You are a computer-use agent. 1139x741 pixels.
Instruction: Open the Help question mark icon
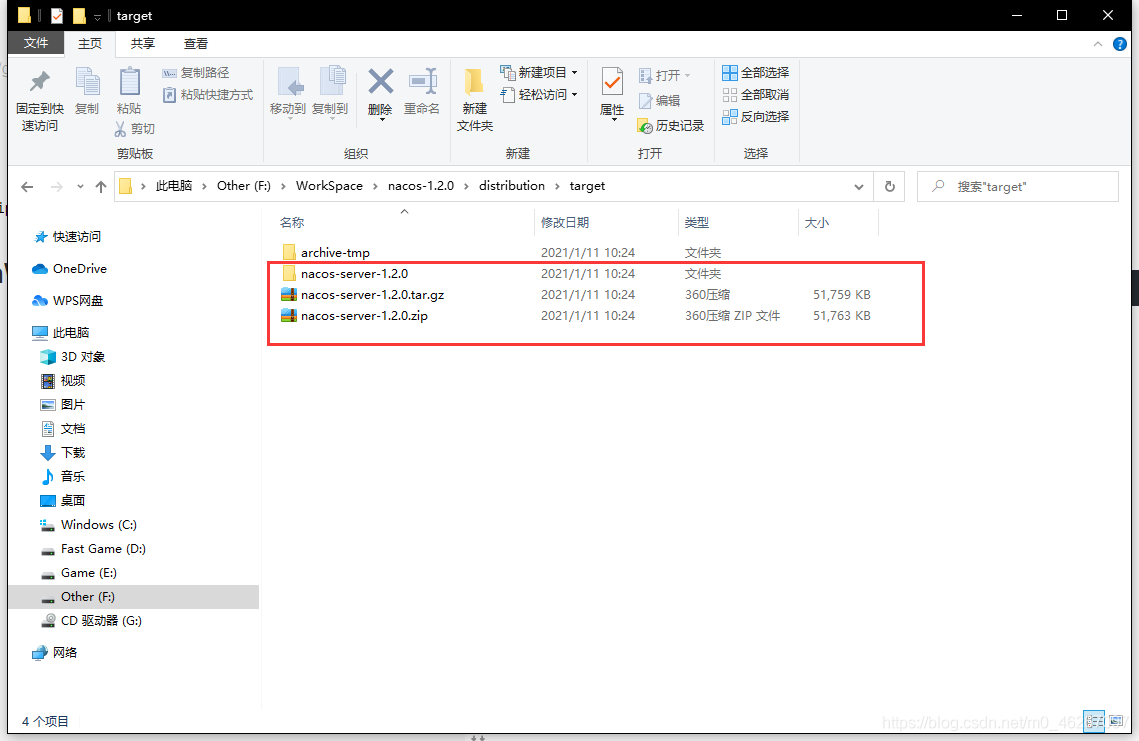click(1119, 44)
